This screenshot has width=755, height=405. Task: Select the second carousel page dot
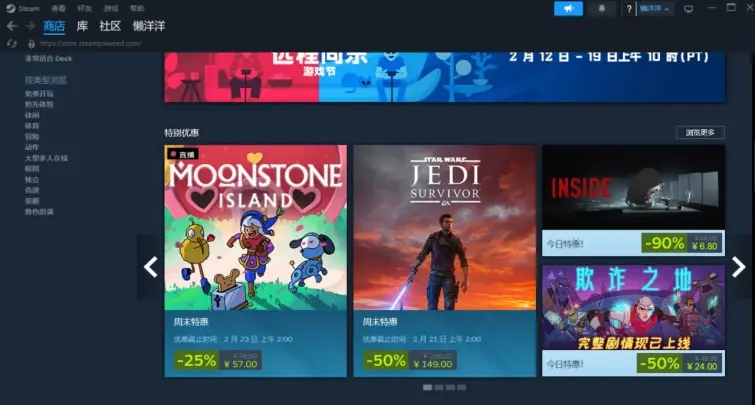(439, 387)
